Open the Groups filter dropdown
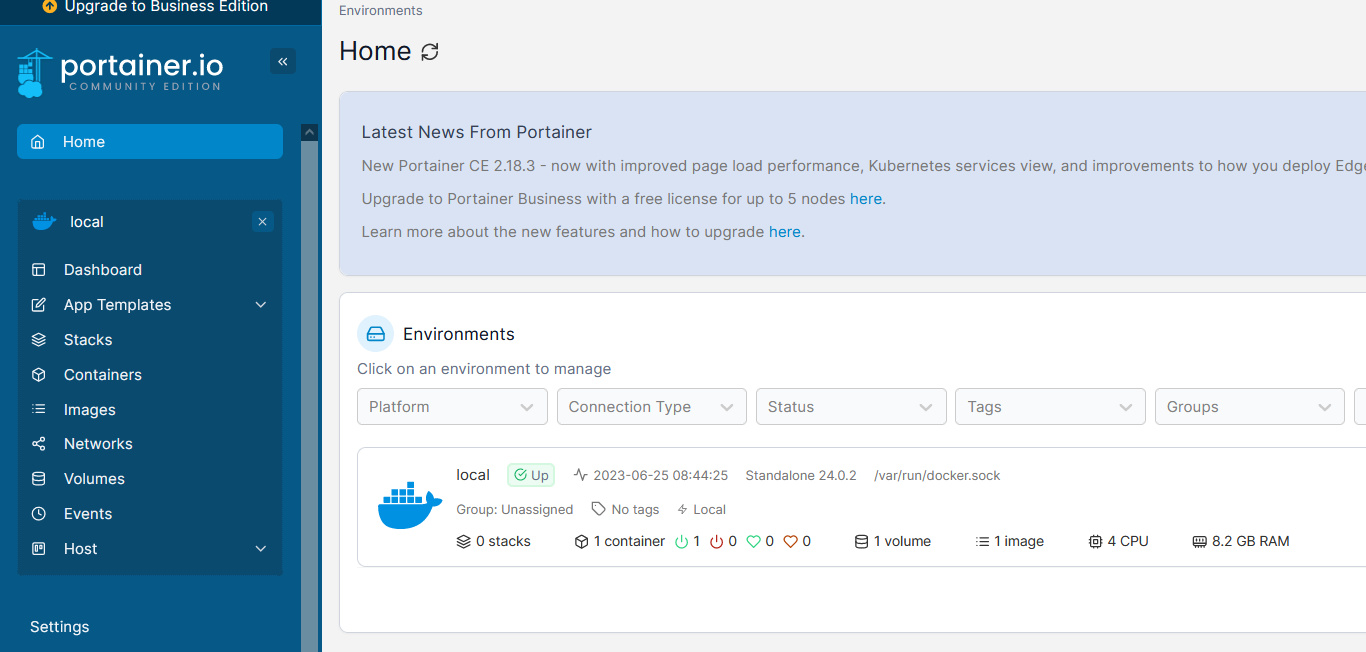Screen dimensions: 1366x652 click(x=1250, y=407)
